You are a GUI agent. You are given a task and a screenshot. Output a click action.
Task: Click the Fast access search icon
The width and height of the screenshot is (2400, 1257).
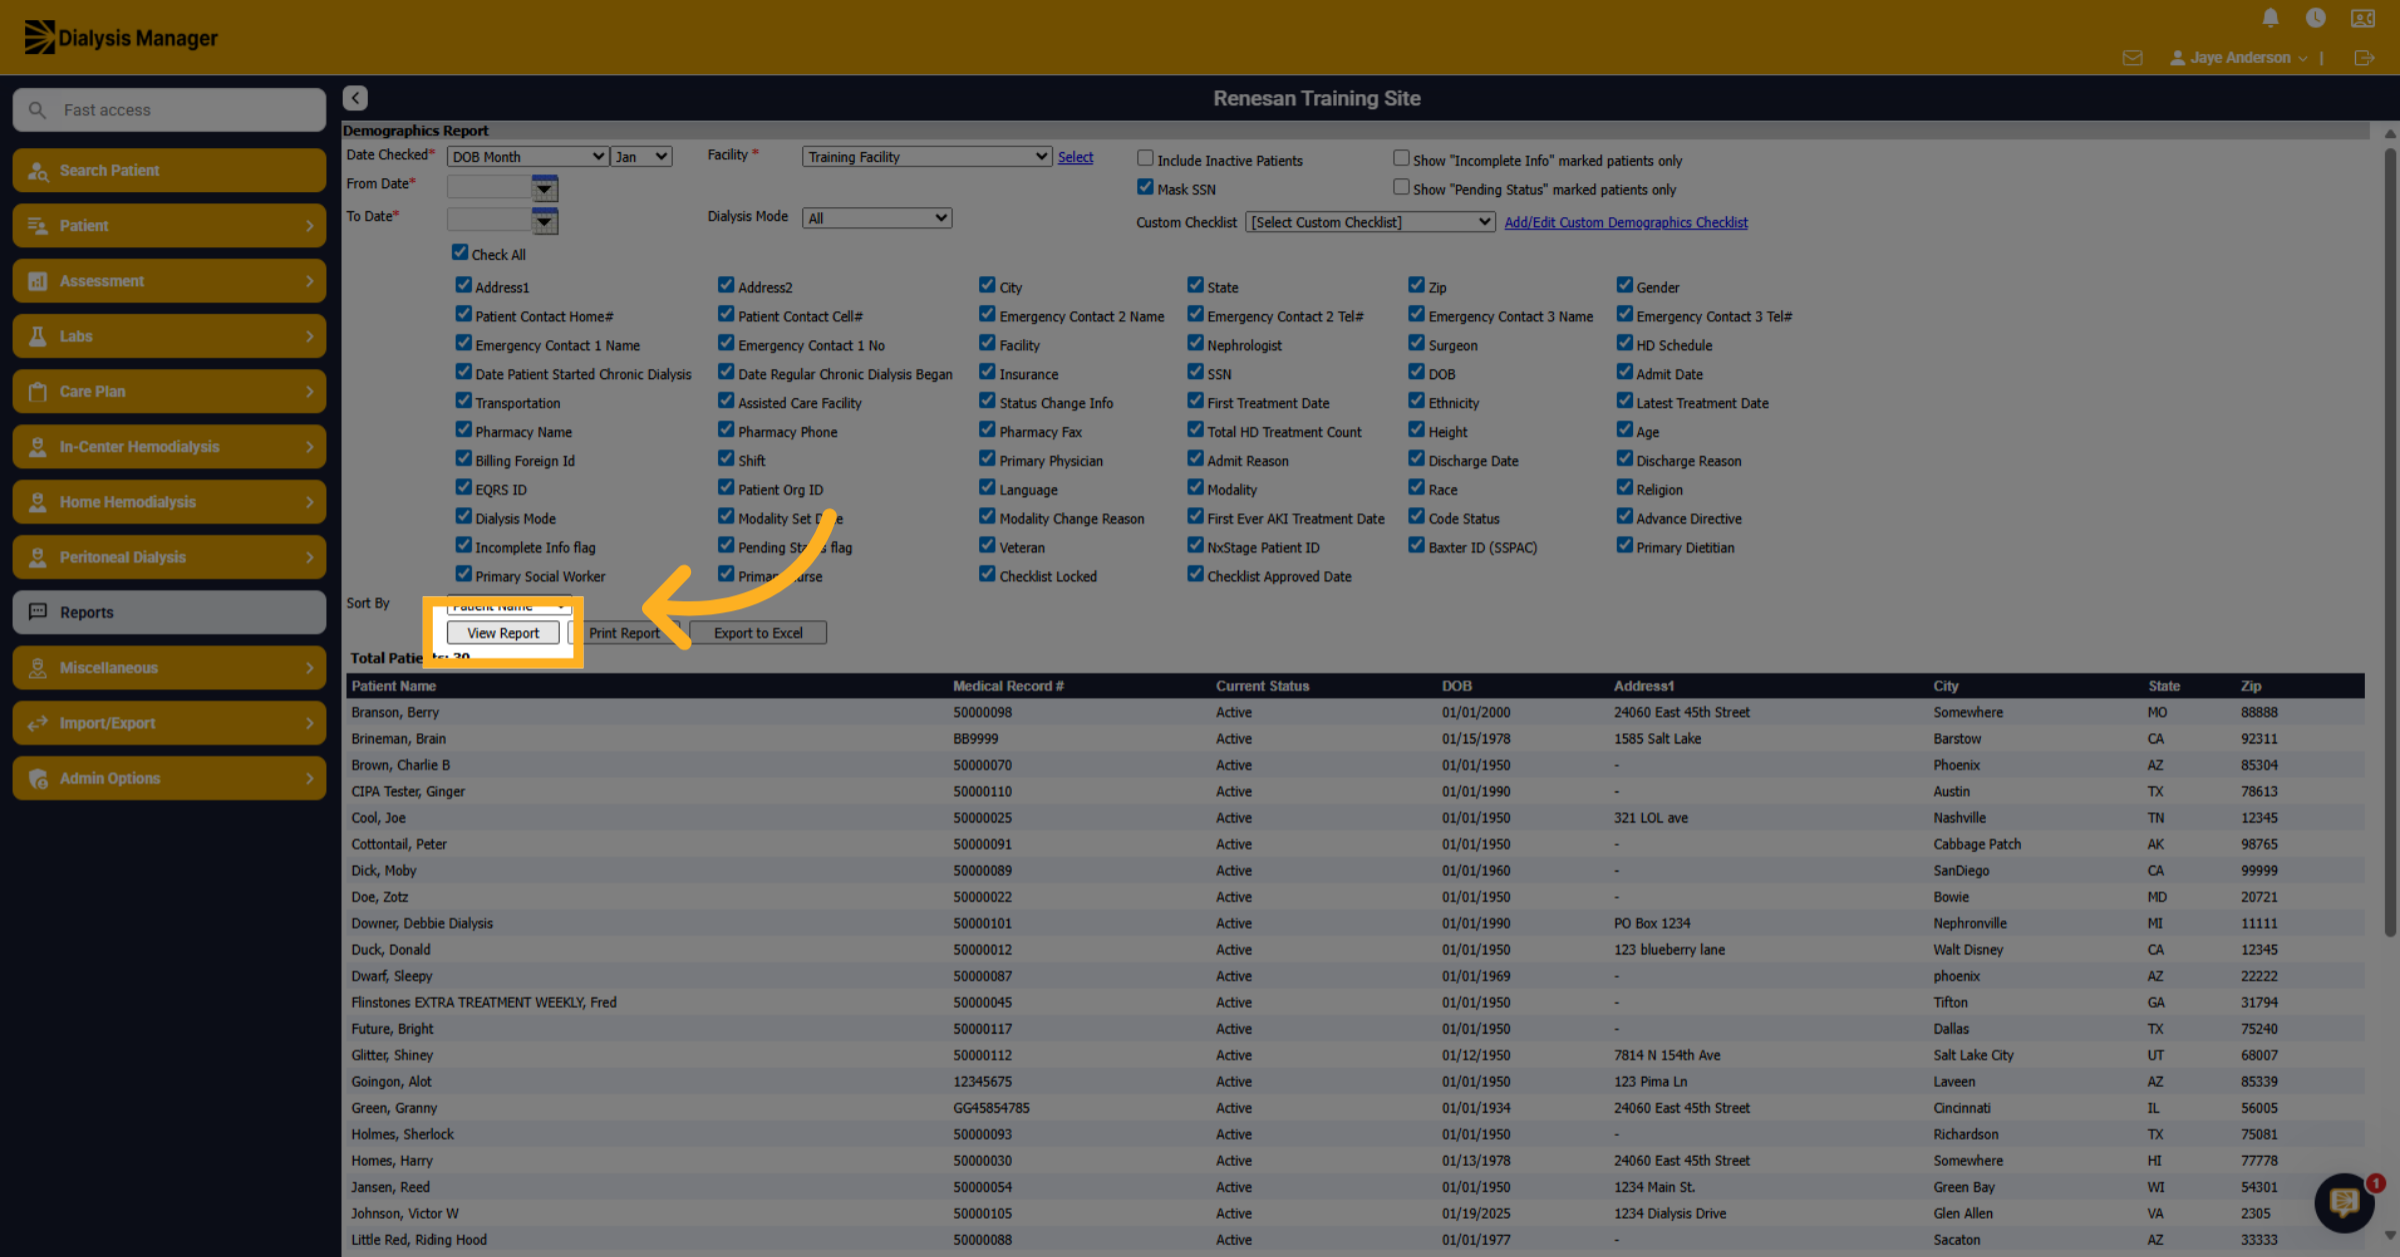37,110
